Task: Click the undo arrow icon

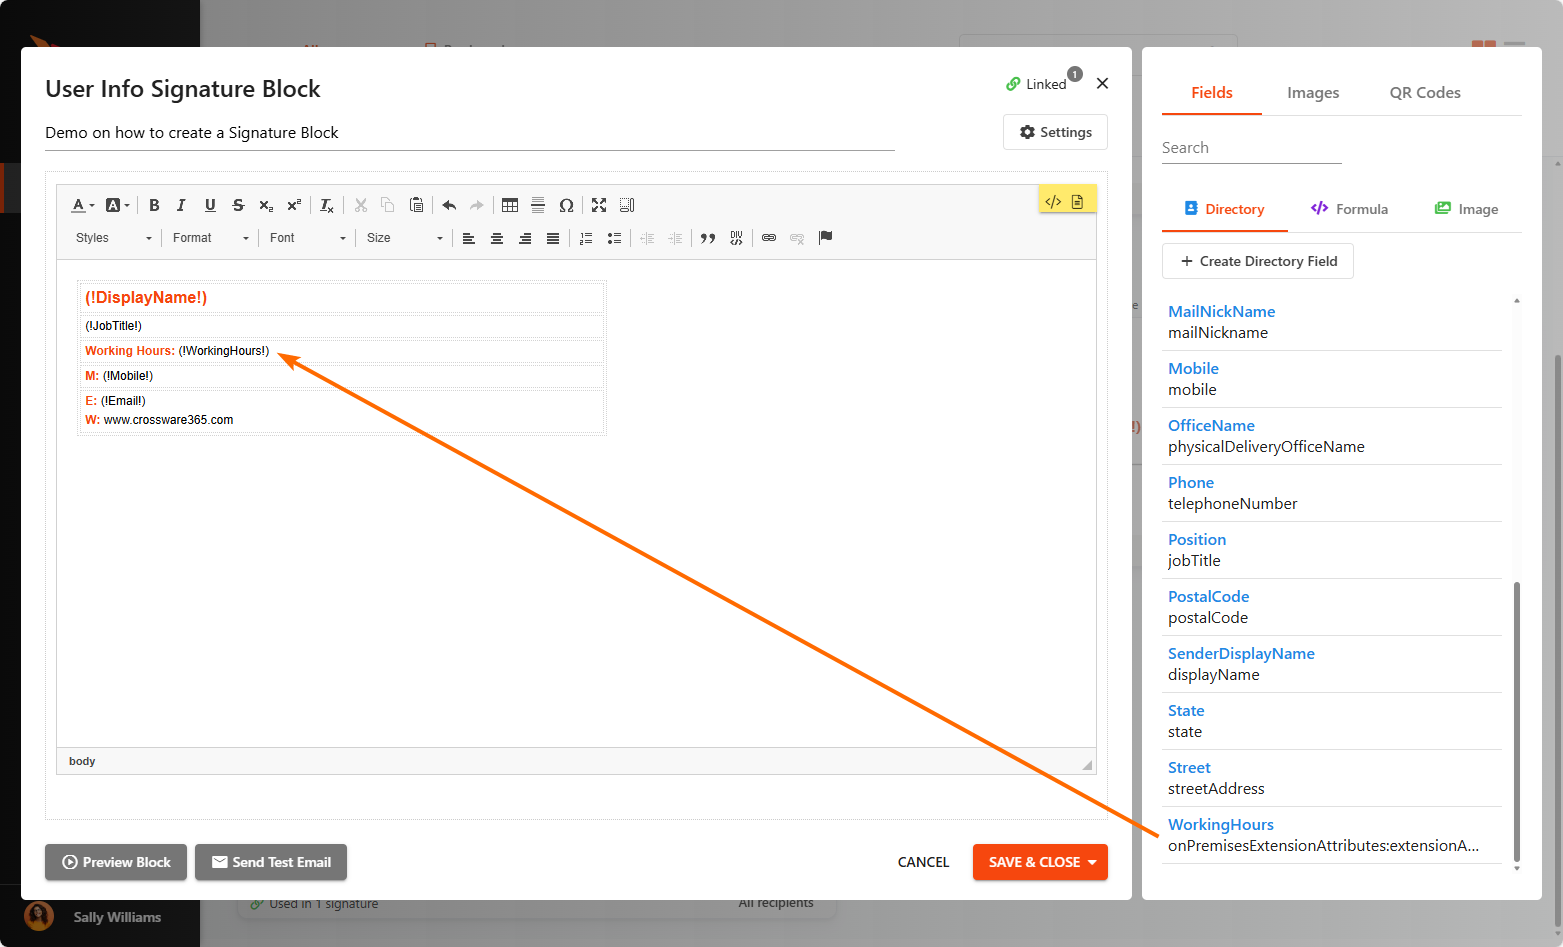Action: 449,205
